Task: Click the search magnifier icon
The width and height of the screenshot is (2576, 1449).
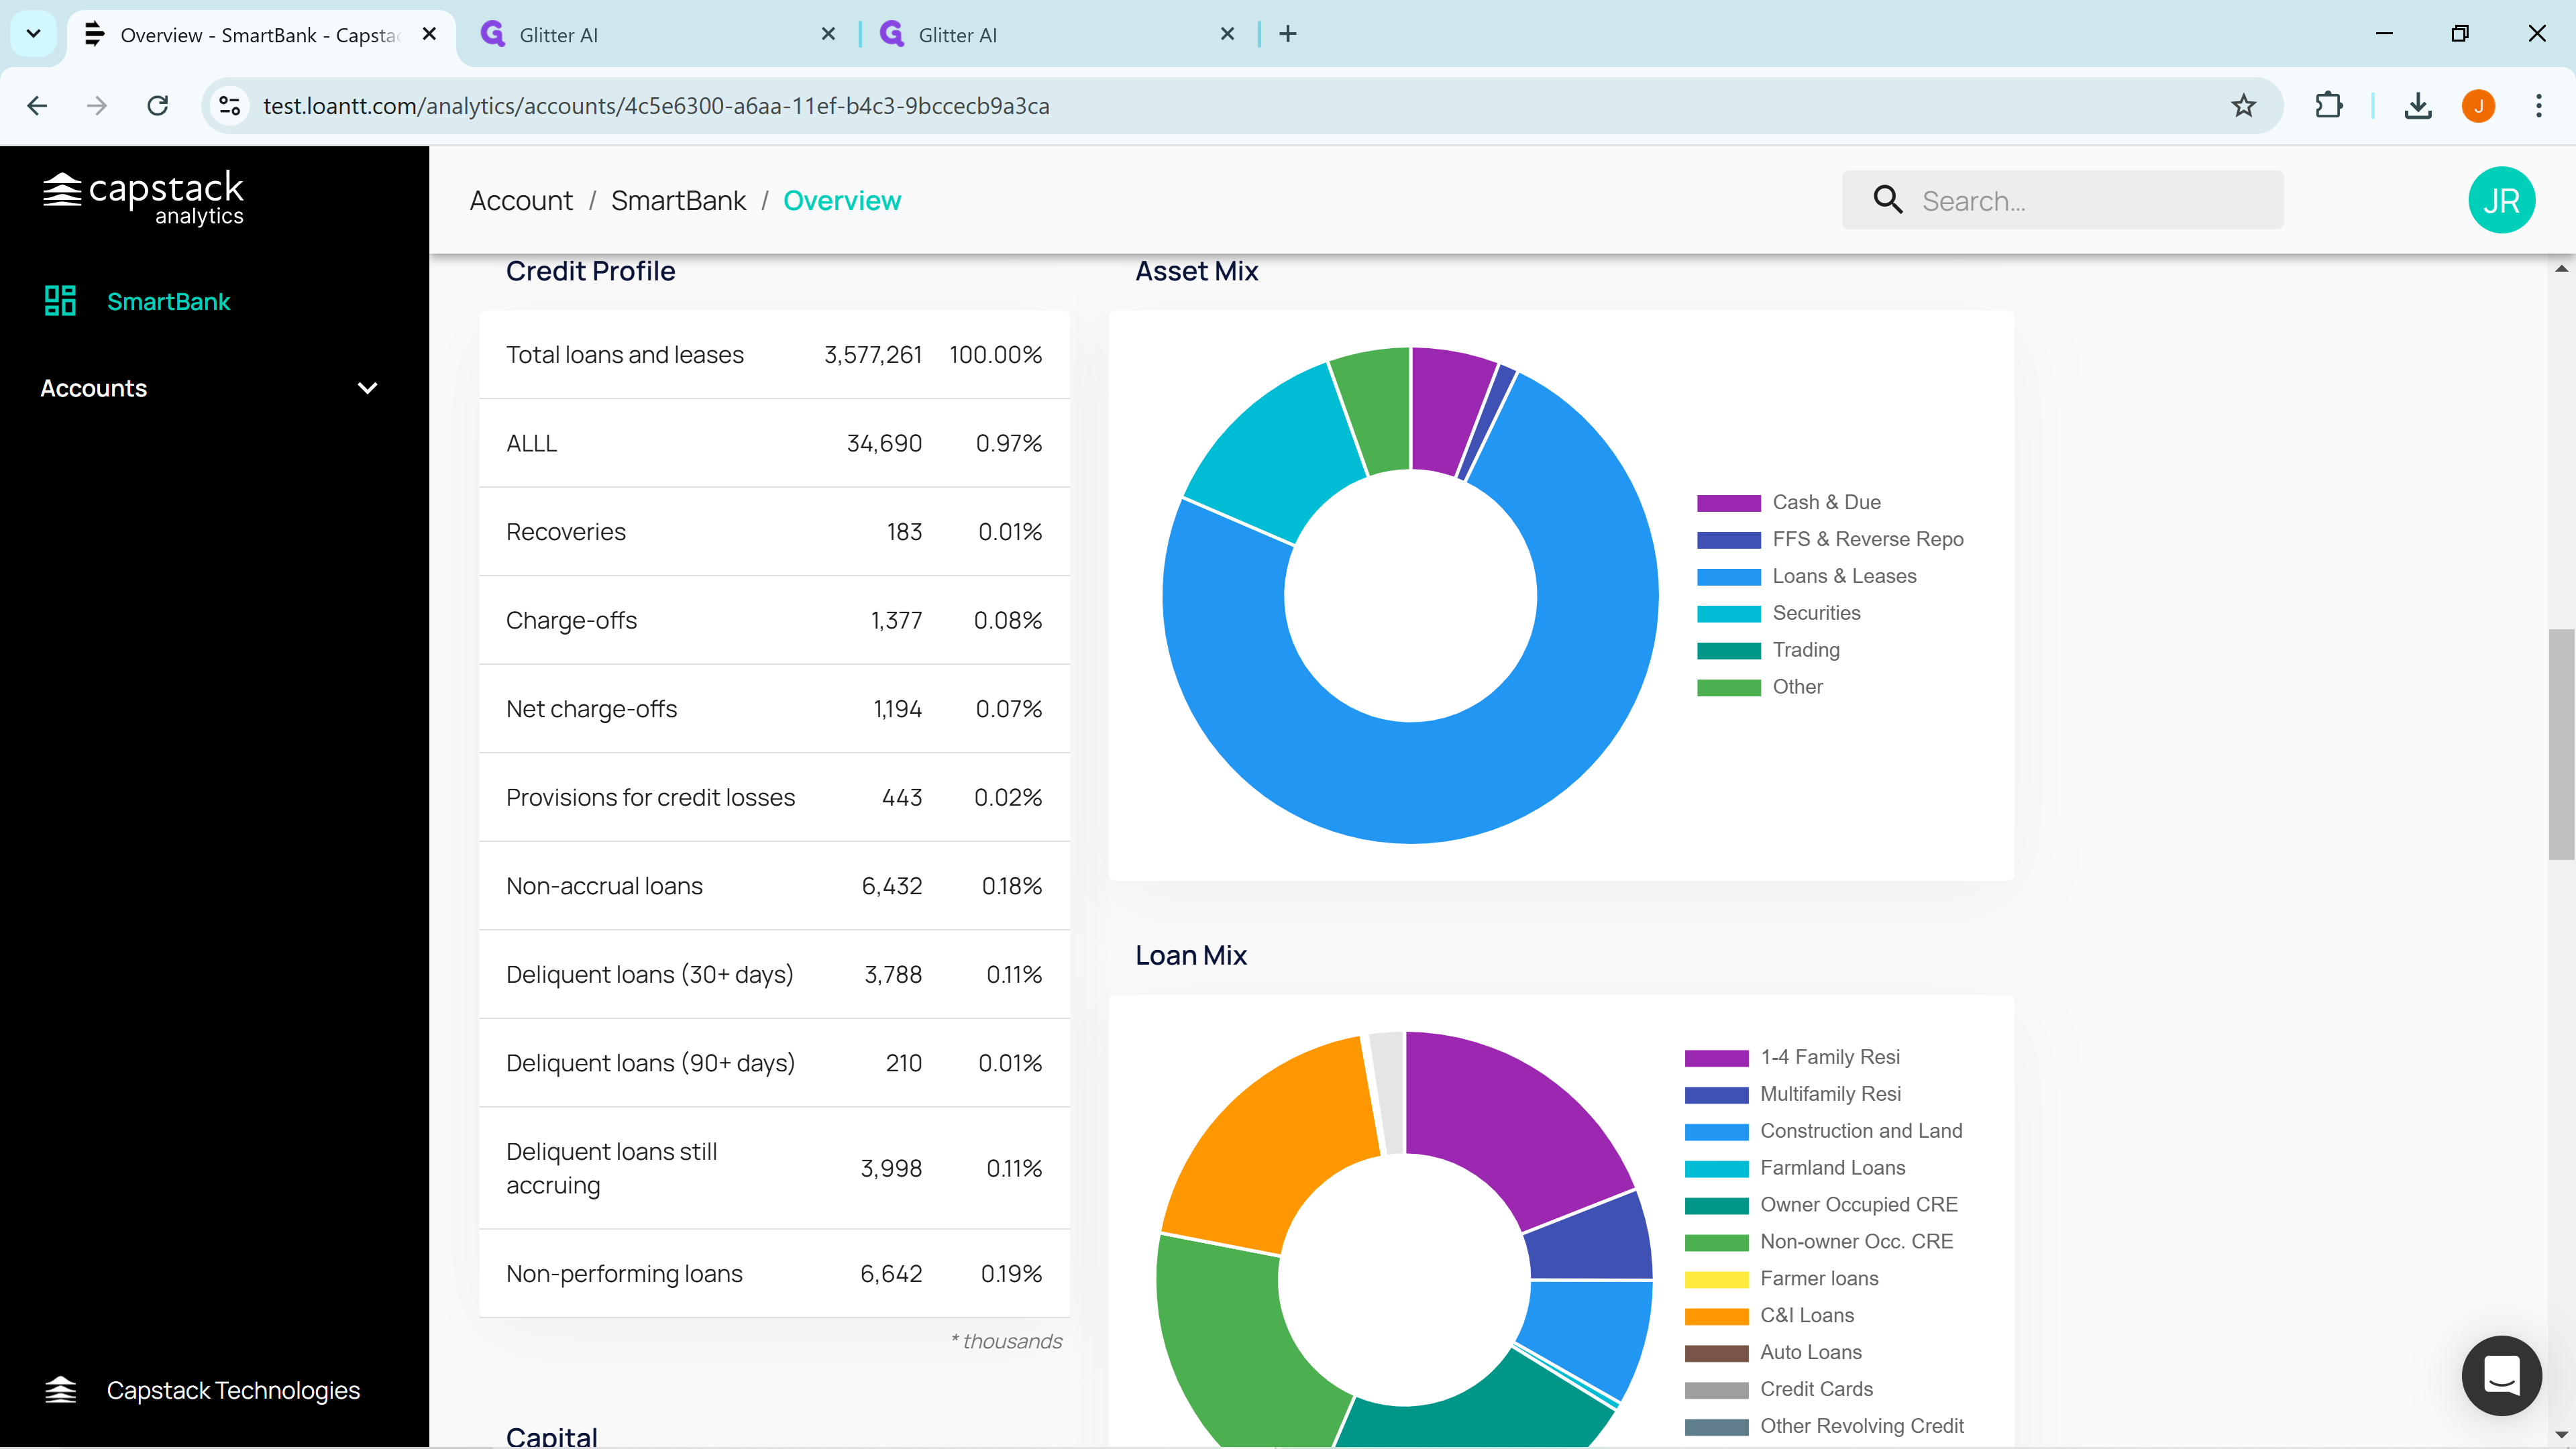Action: tap(1887, 200)
